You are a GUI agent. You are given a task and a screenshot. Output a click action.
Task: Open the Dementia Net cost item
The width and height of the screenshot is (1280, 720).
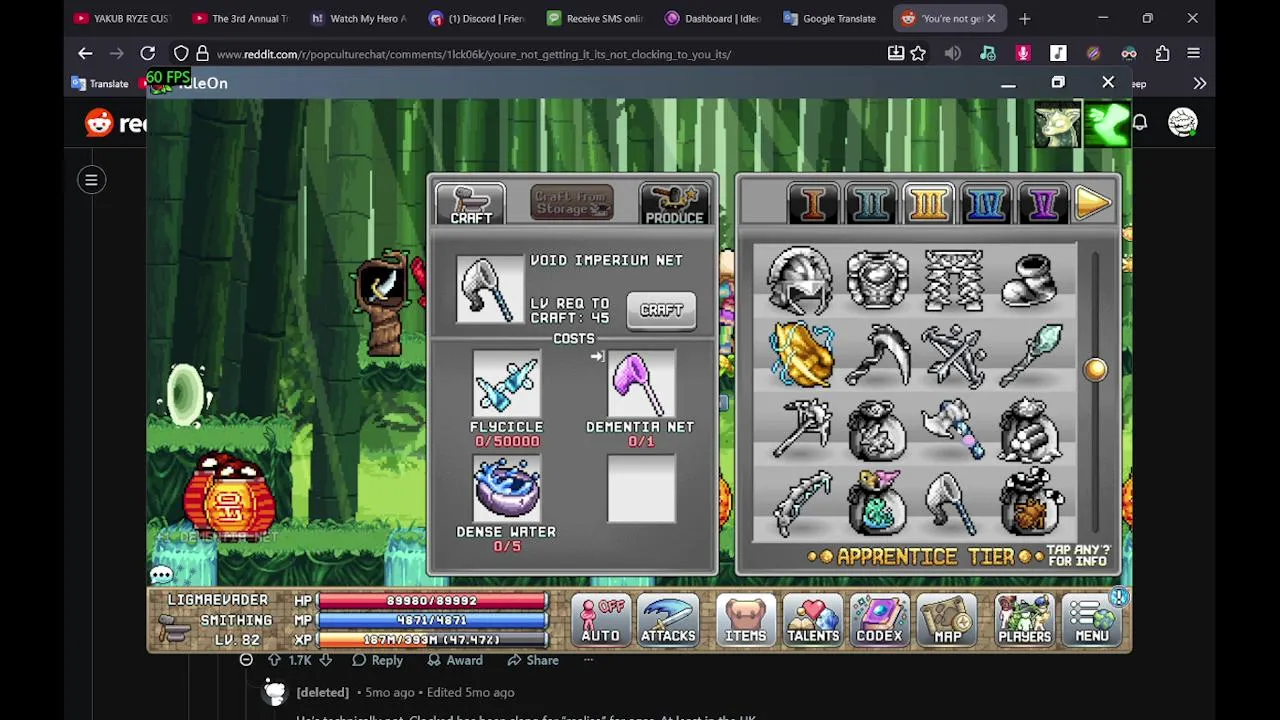coord(641,383)
